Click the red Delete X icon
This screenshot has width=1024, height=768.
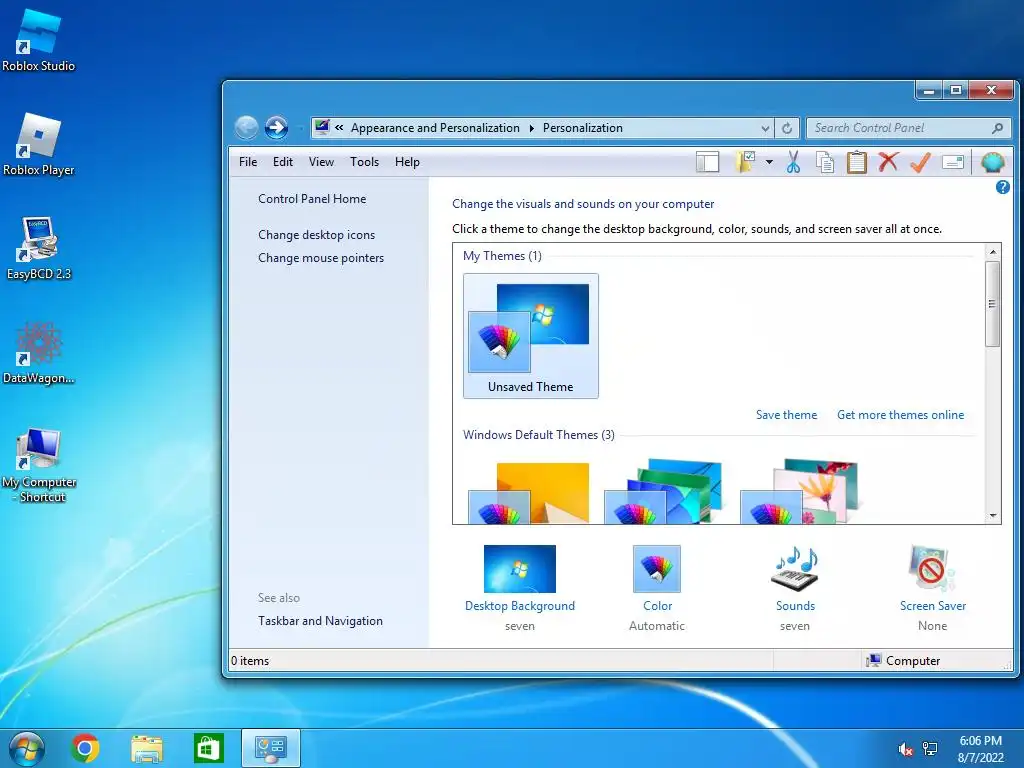[x=888, y=161]
